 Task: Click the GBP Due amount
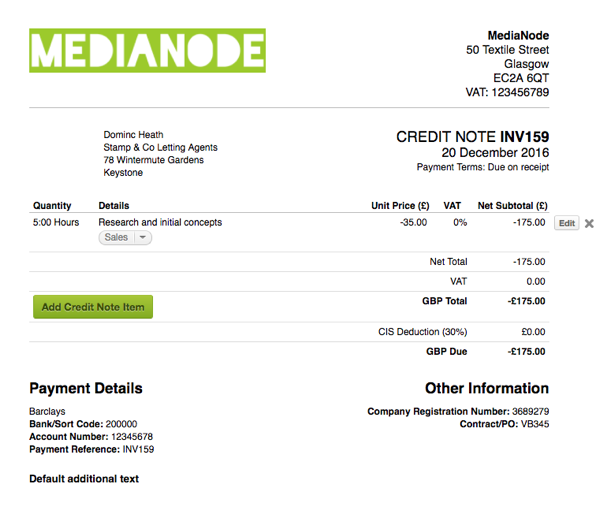[525, 352]
